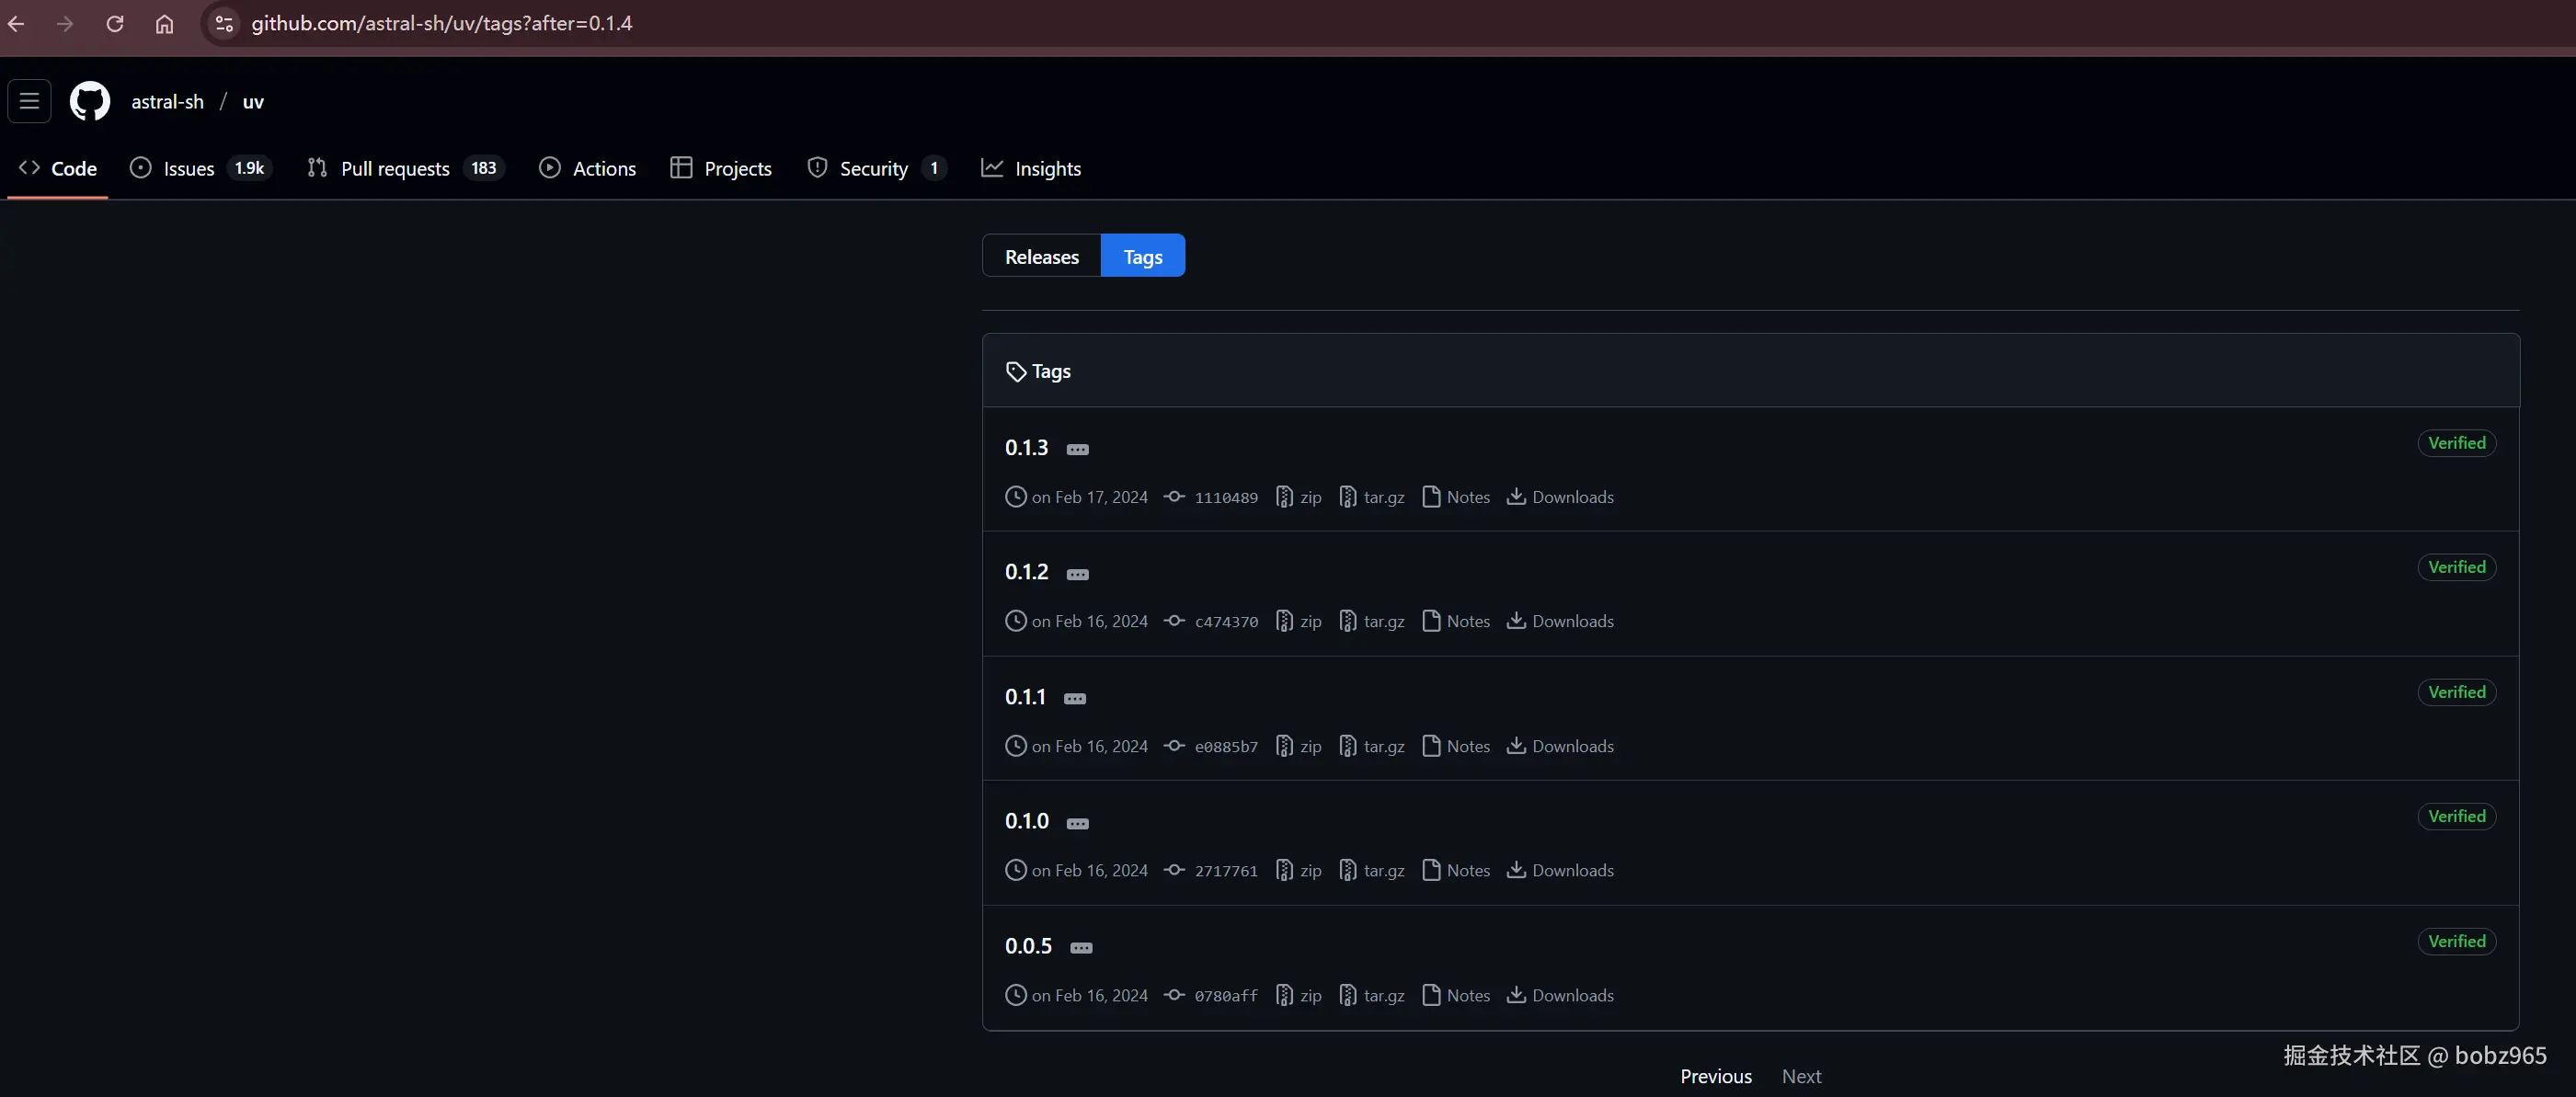Expand the ellipsis details for tag 0.0.5
Image resolution: width=2576 pixels, height=1097 pixels.
[1081, 948]
